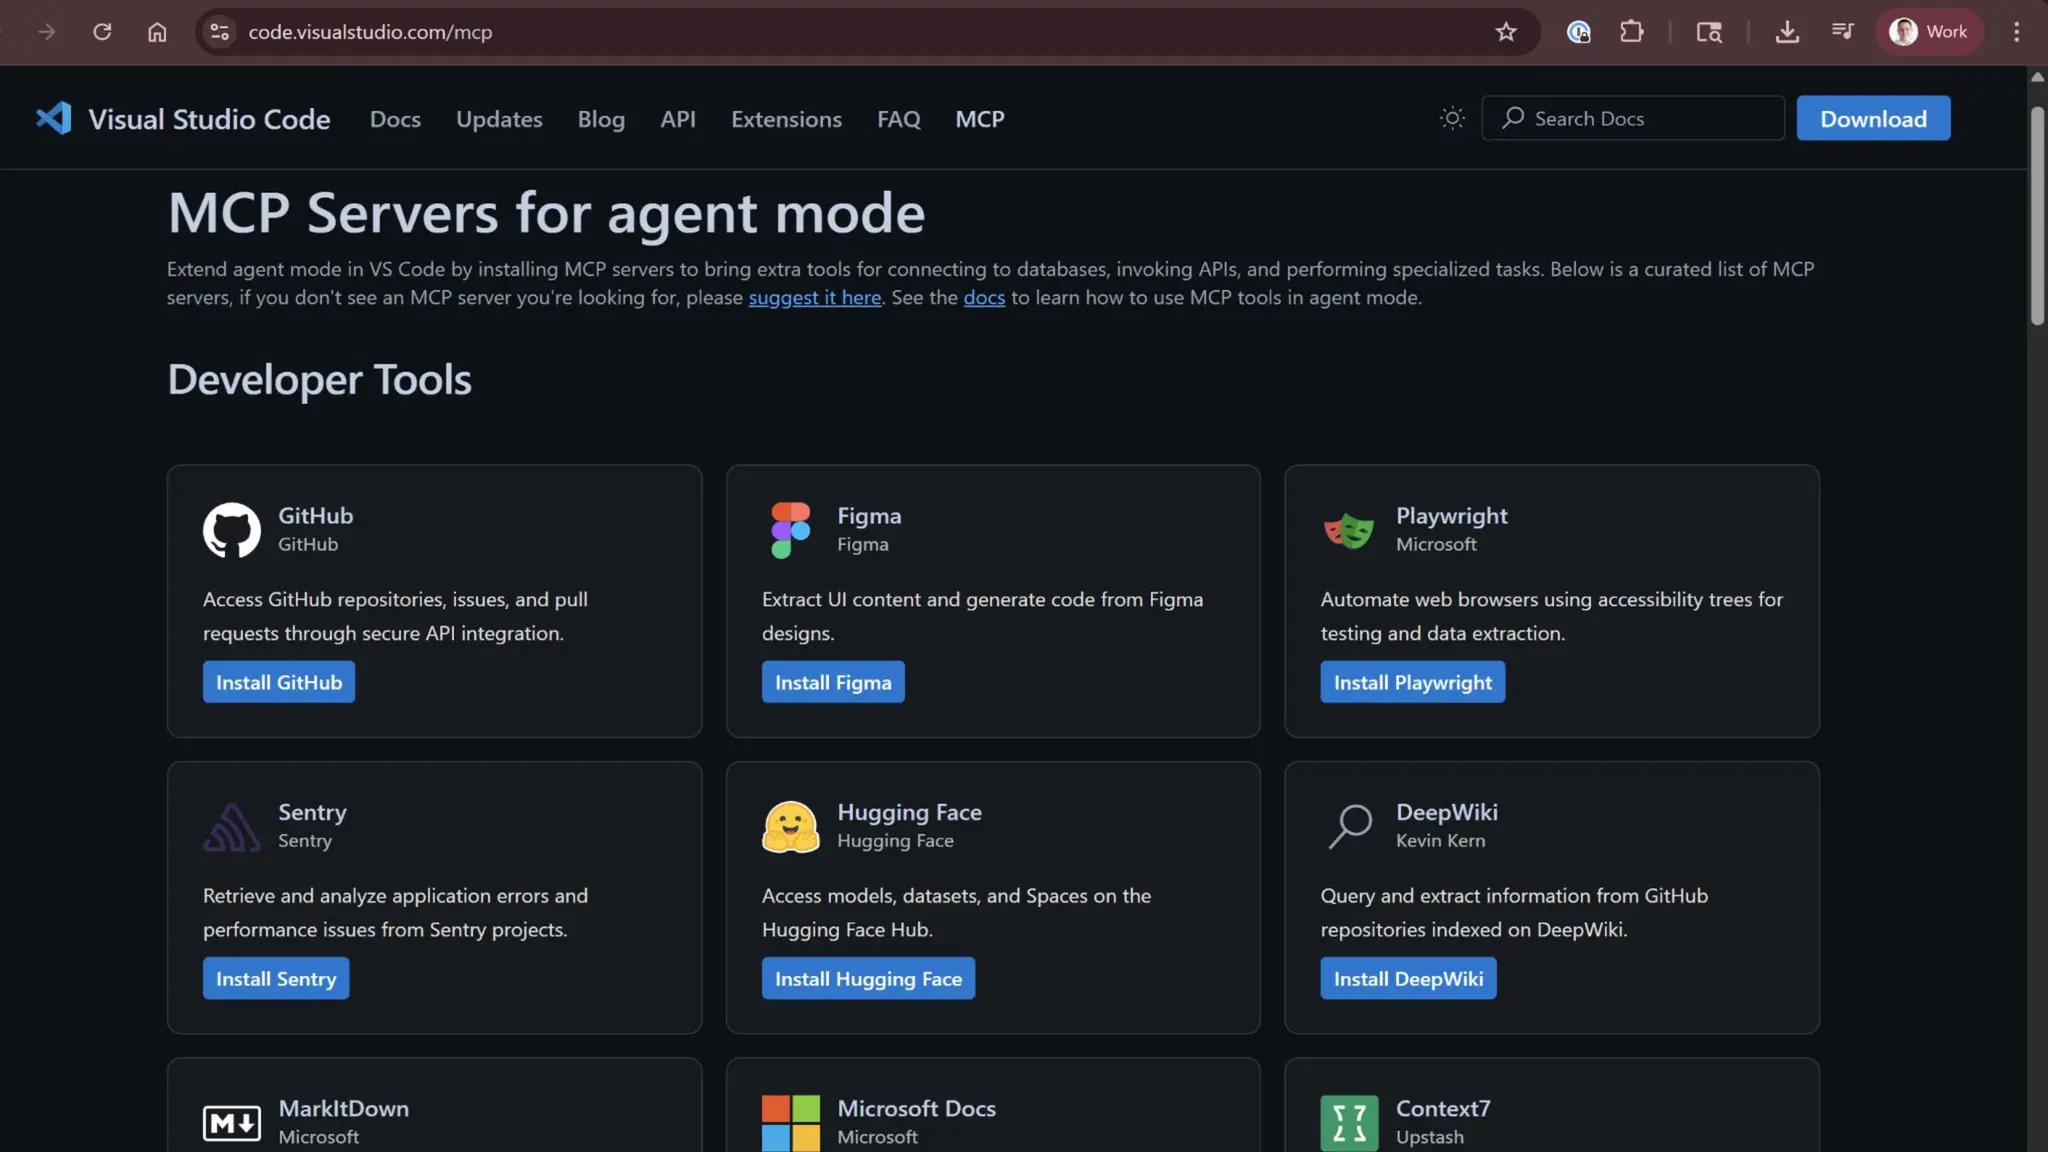Screen dimensions: 2048x1152
Task: Follow the 'suggest it here' link
Action: (814, 297)
